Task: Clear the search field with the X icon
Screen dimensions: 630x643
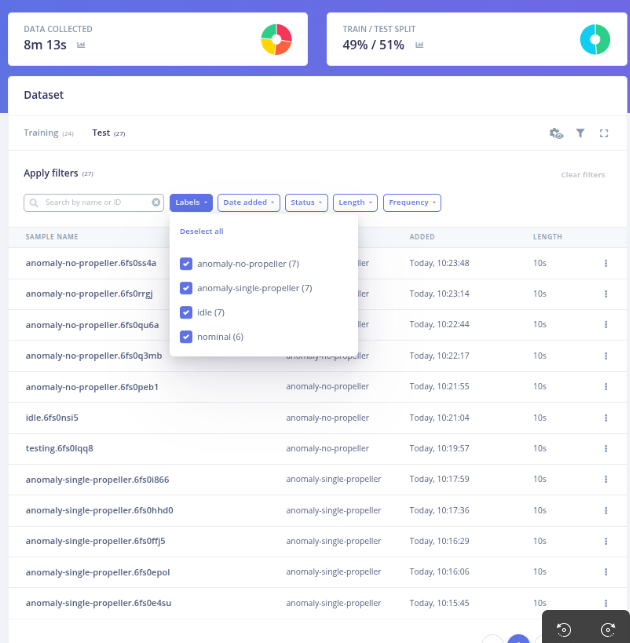Action: (x=156, y=202)
